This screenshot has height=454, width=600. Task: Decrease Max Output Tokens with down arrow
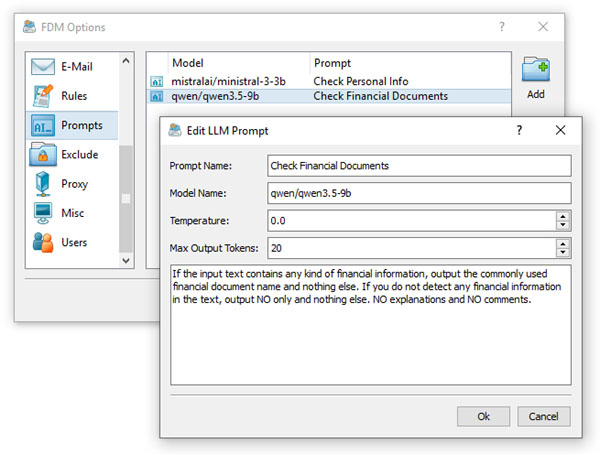(x=563, y=252)
